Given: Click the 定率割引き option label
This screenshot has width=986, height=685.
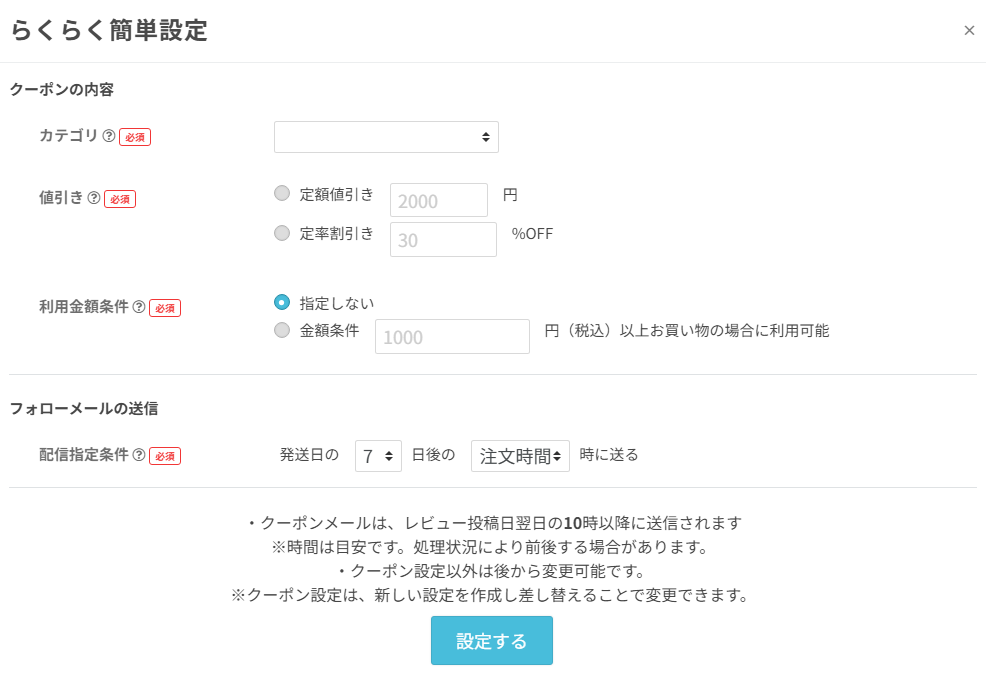Looking at the screenshot, I should point(337,233).
